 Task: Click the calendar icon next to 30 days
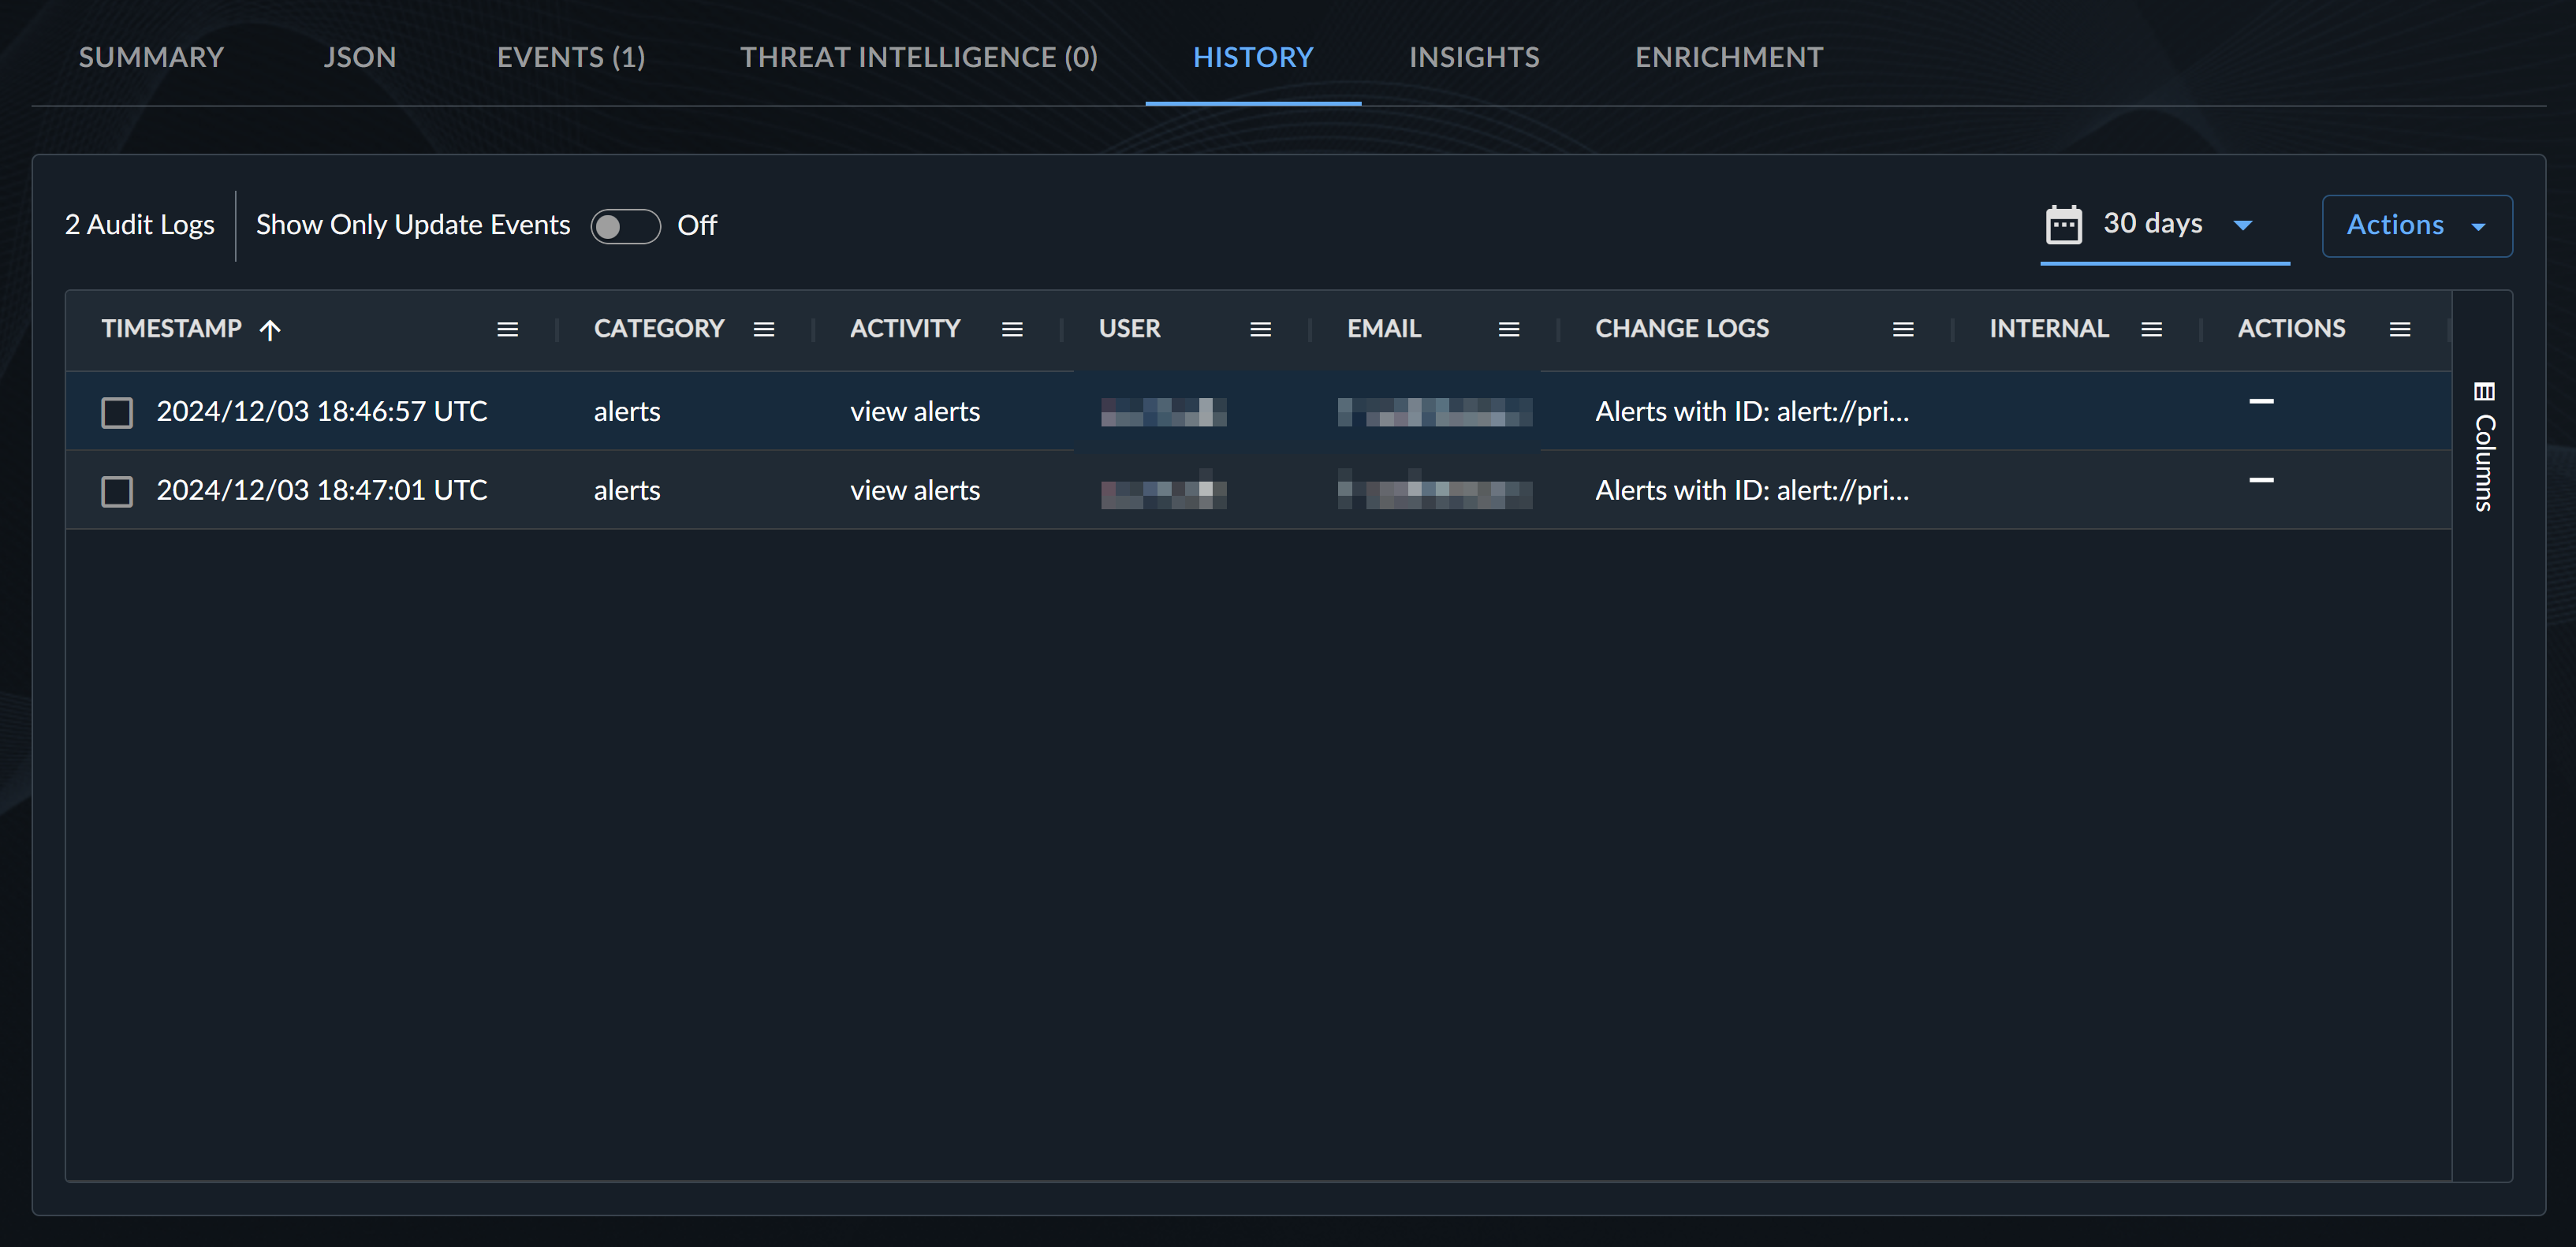click(x=2064, y=224)
